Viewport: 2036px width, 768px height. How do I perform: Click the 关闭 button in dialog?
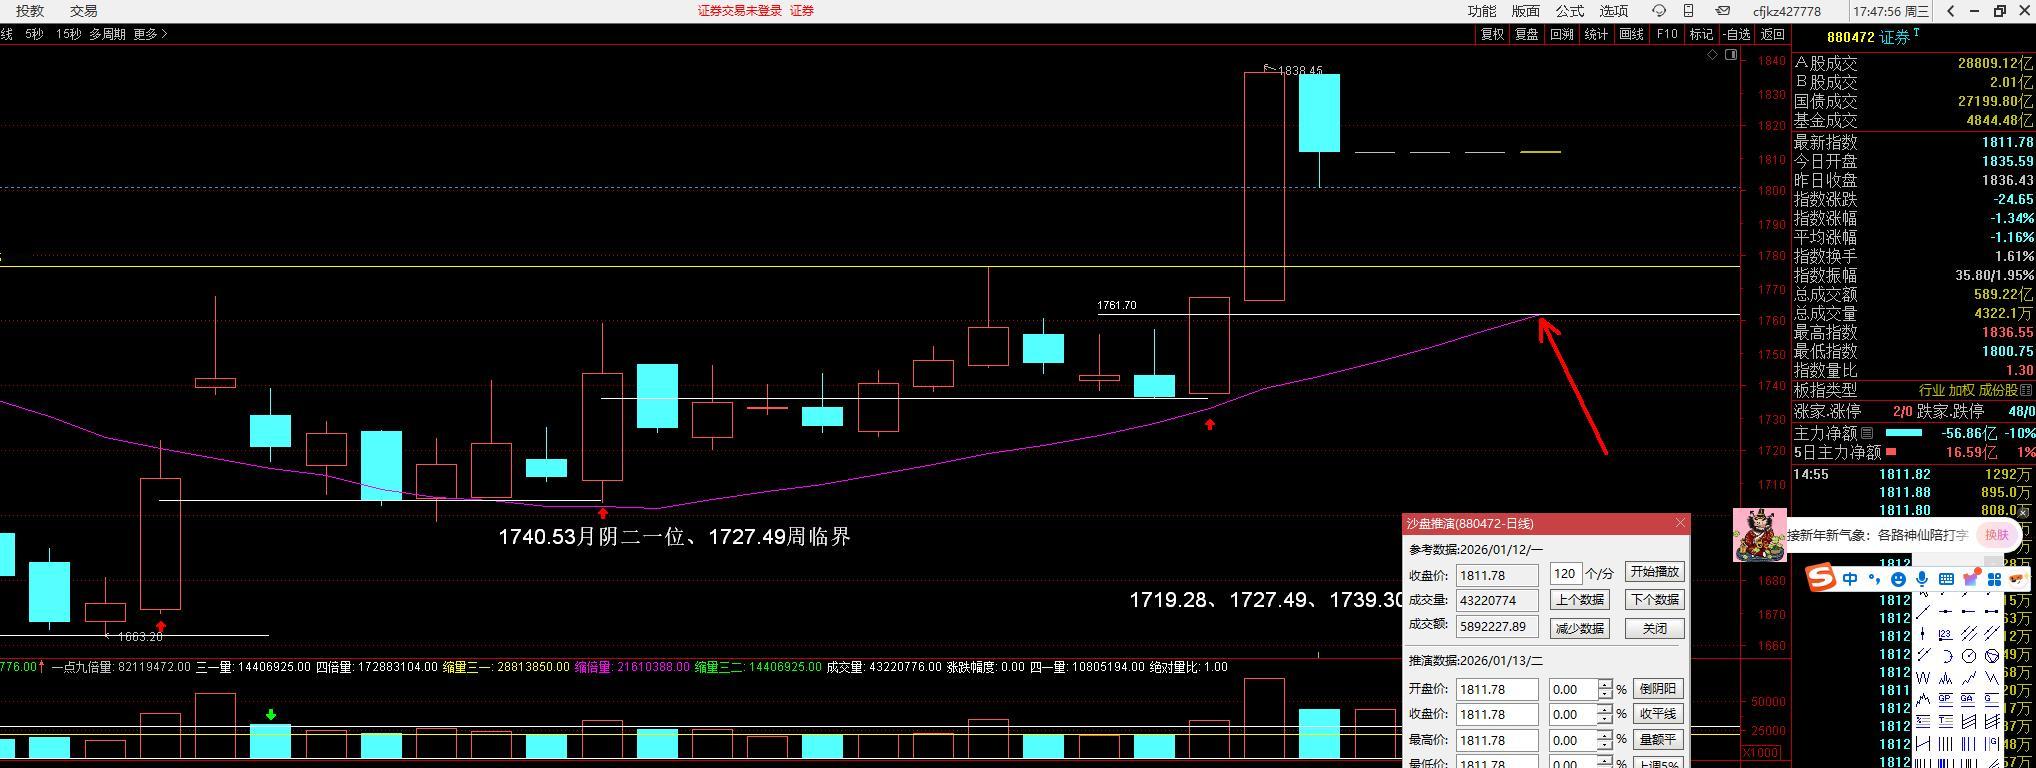coord(1655,628)
